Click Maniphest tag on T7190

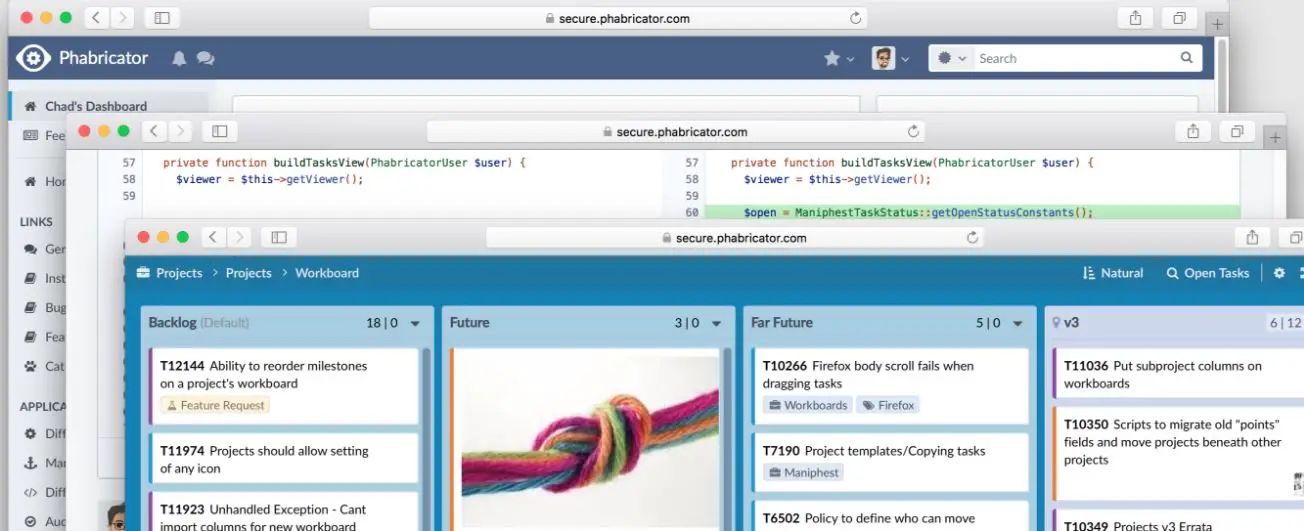click(803, 472)
